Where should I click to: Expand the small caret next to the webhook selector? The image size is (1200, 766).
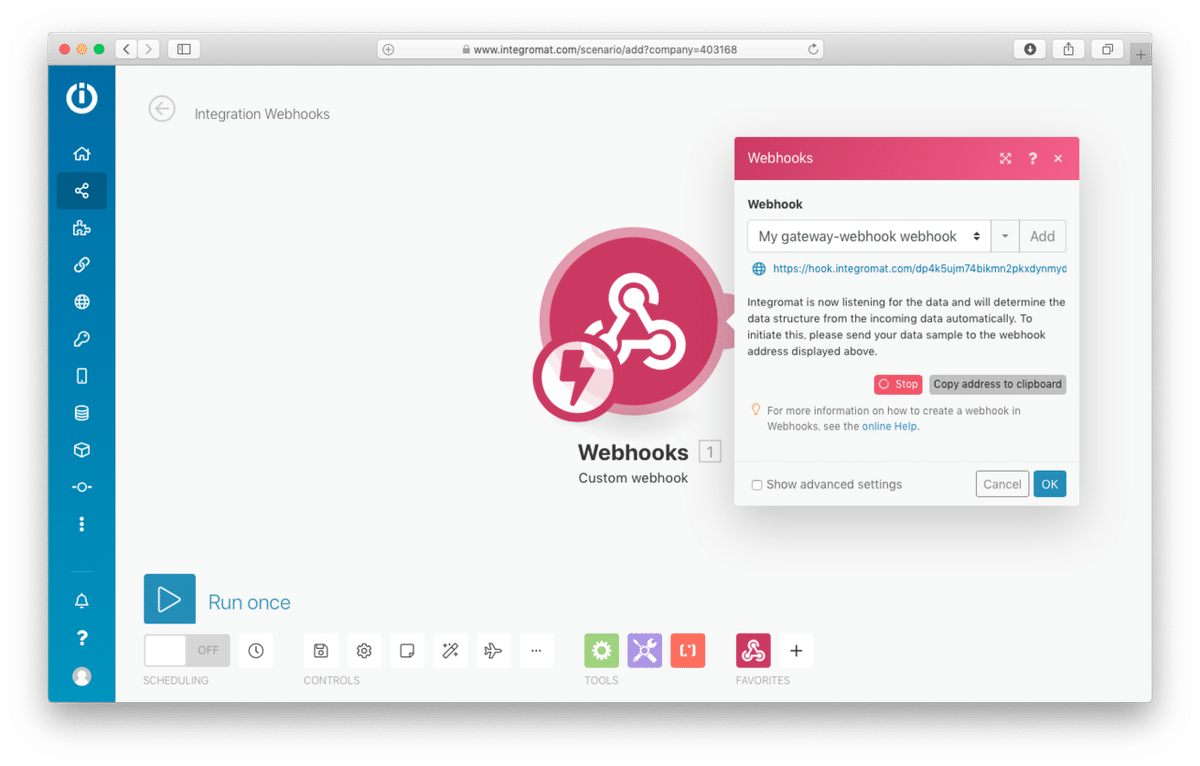(x=1004, y=236)
